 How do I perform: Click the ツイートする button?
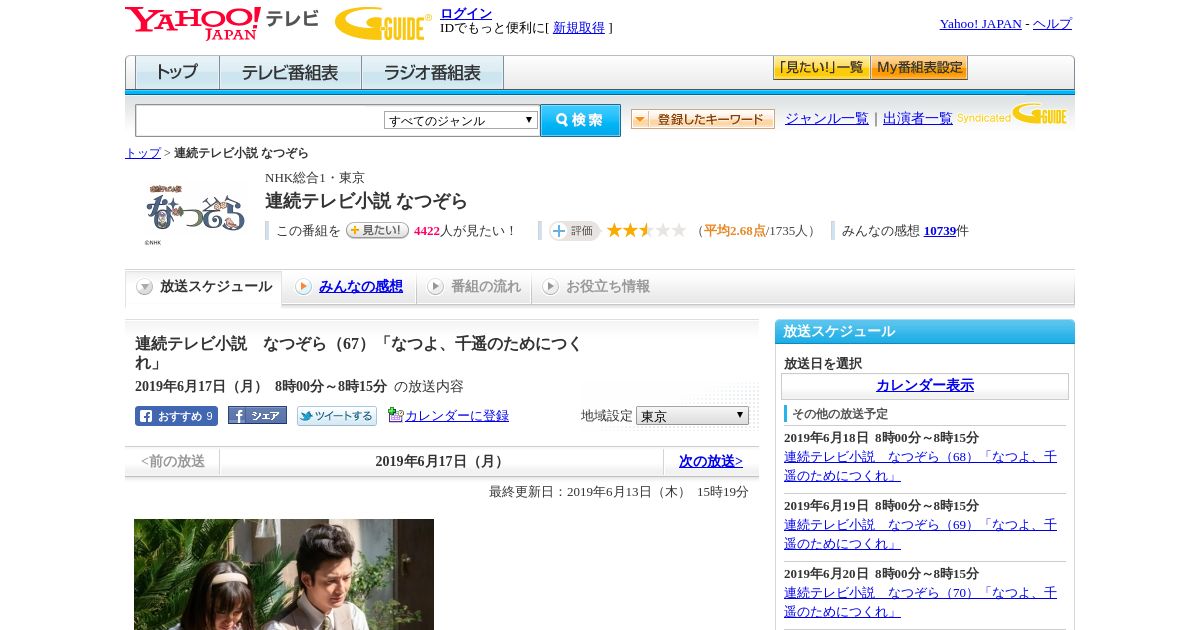coord(337,416)
